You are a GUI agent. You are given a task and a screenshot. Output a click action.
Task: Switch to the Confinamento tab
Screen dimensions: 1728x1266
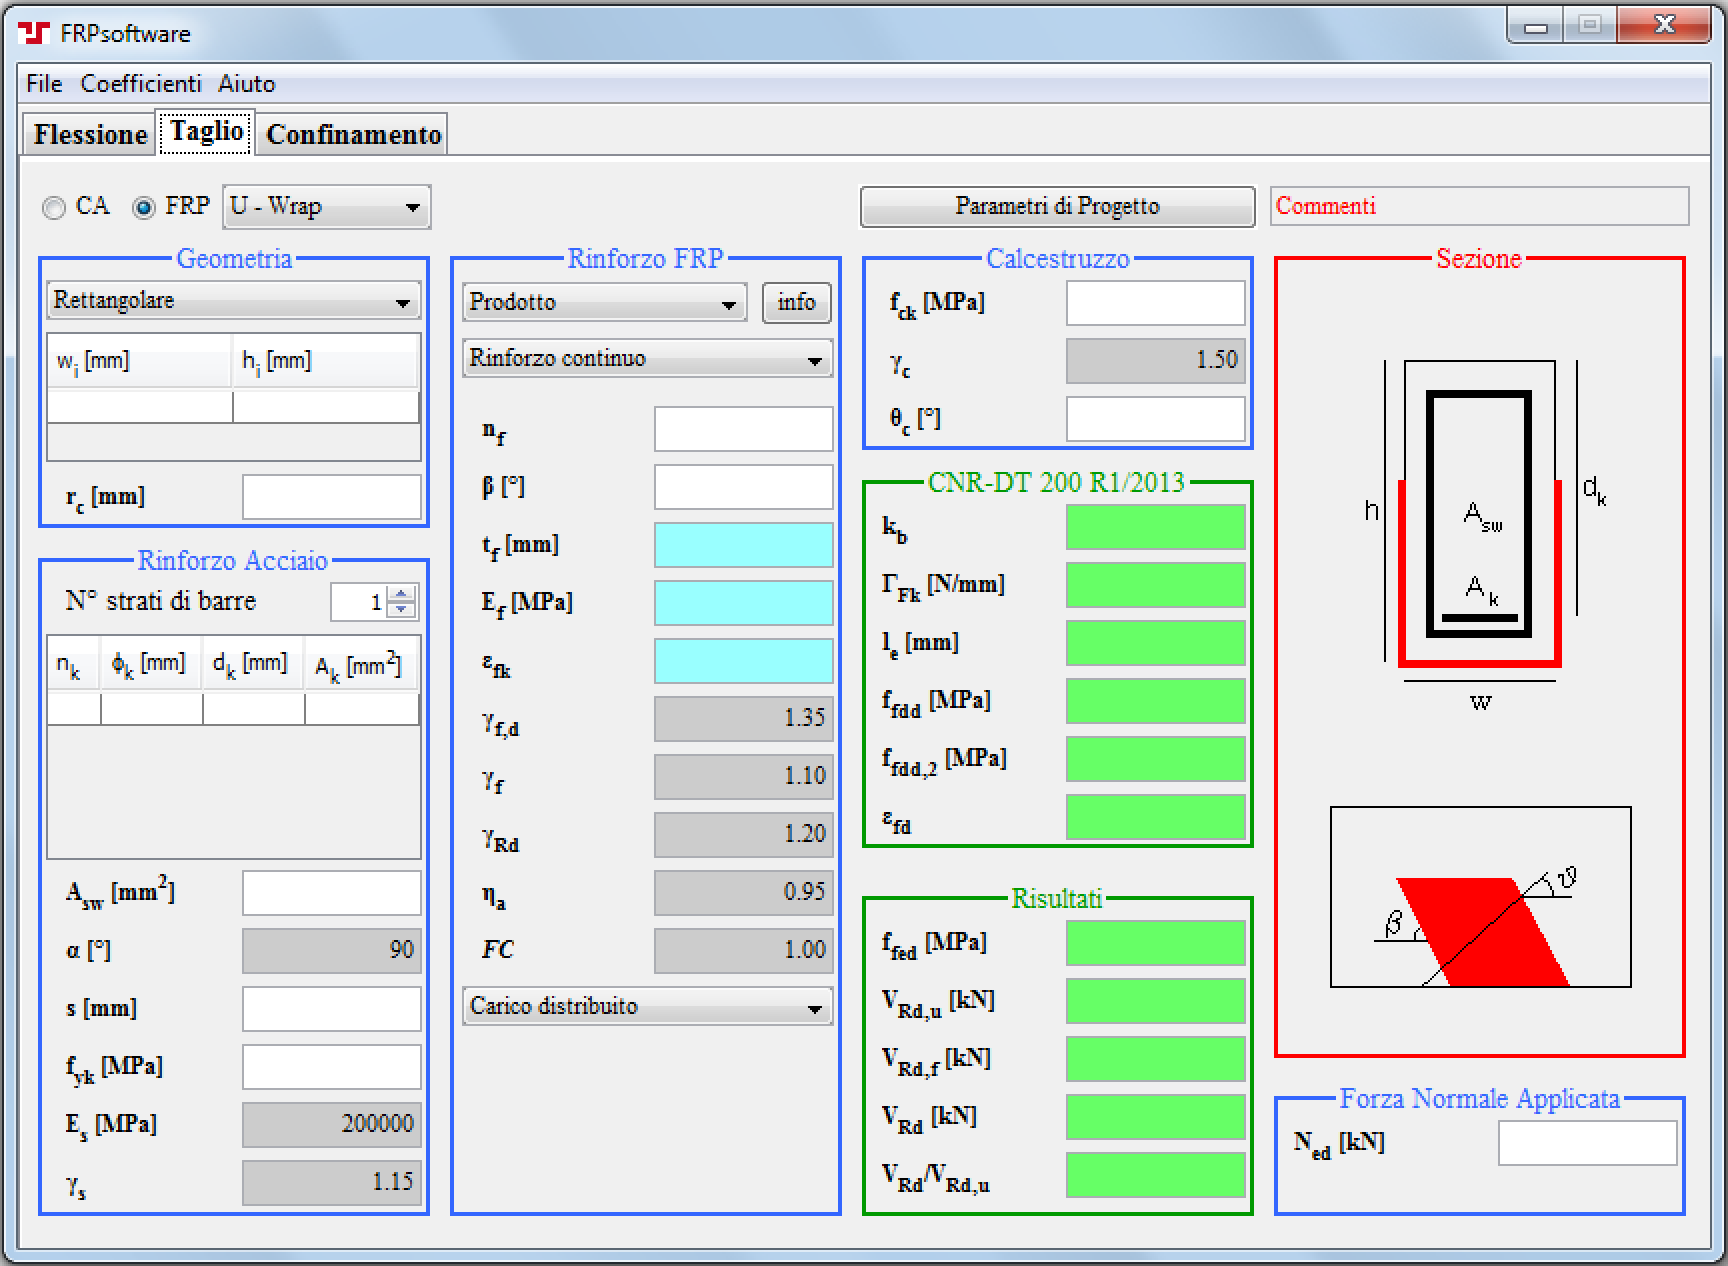point(353,134)
